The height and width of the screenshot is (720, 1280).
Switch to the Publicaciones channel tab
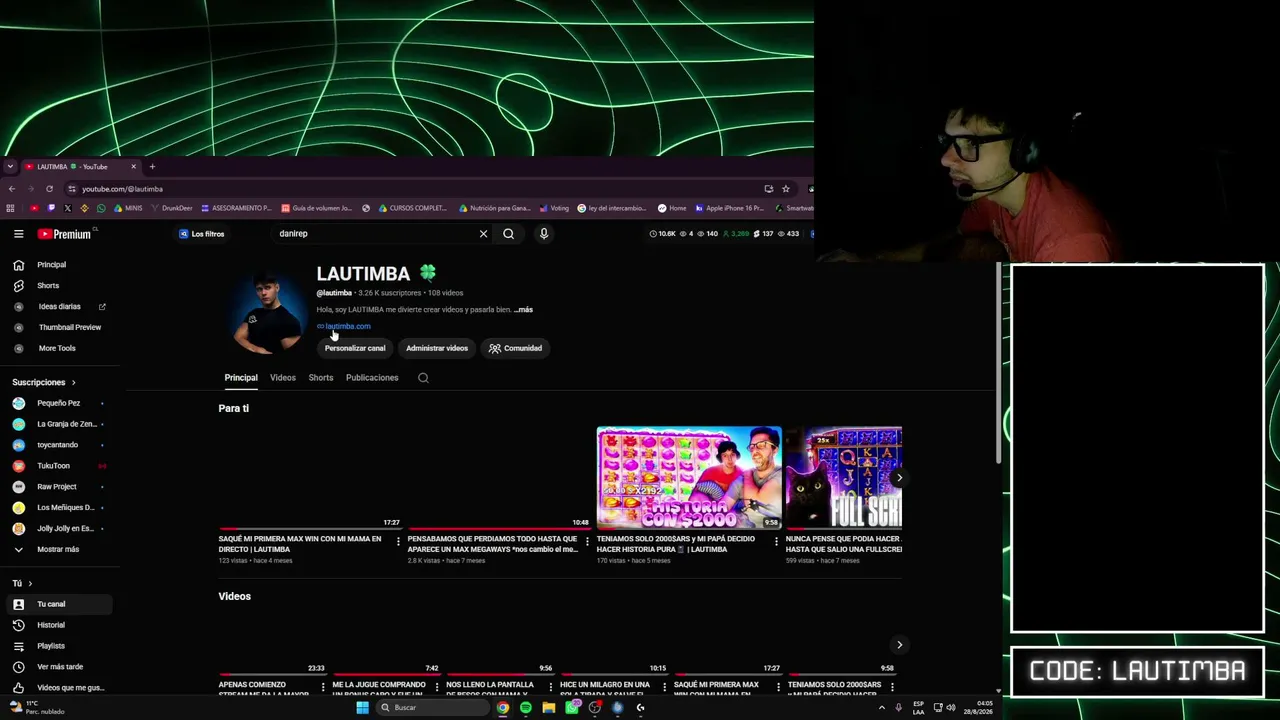(x=372, y=378)
